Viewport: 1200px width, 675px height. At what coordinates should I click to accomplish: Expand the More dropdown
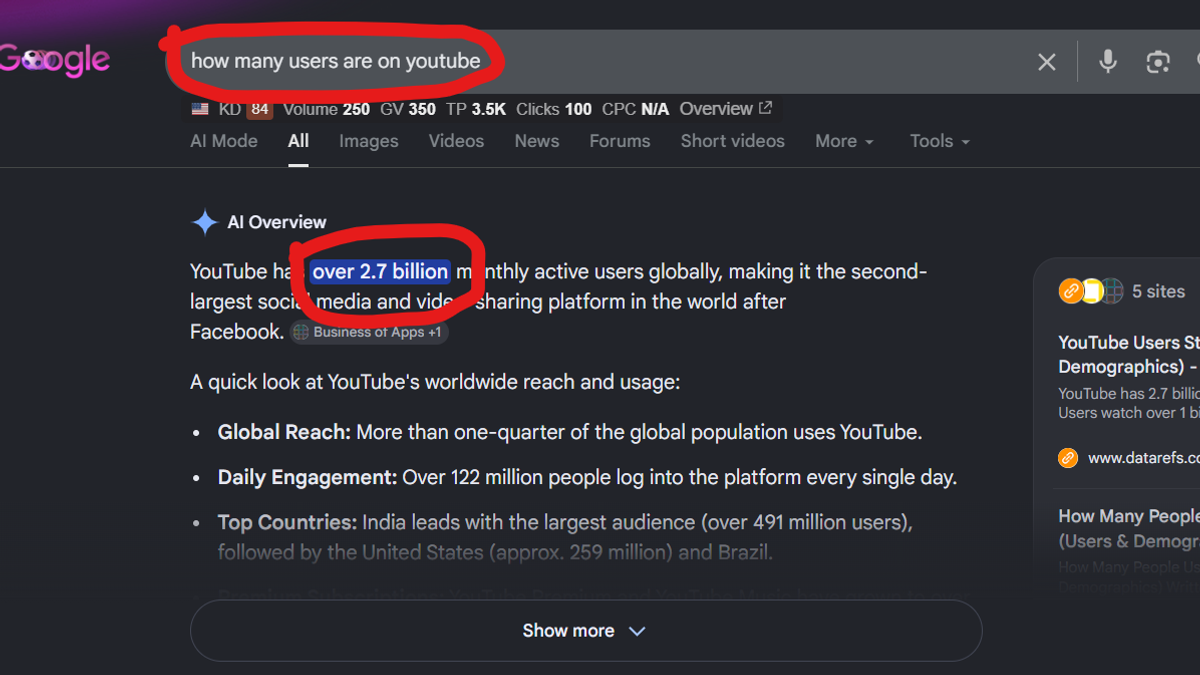pos(844,142)
